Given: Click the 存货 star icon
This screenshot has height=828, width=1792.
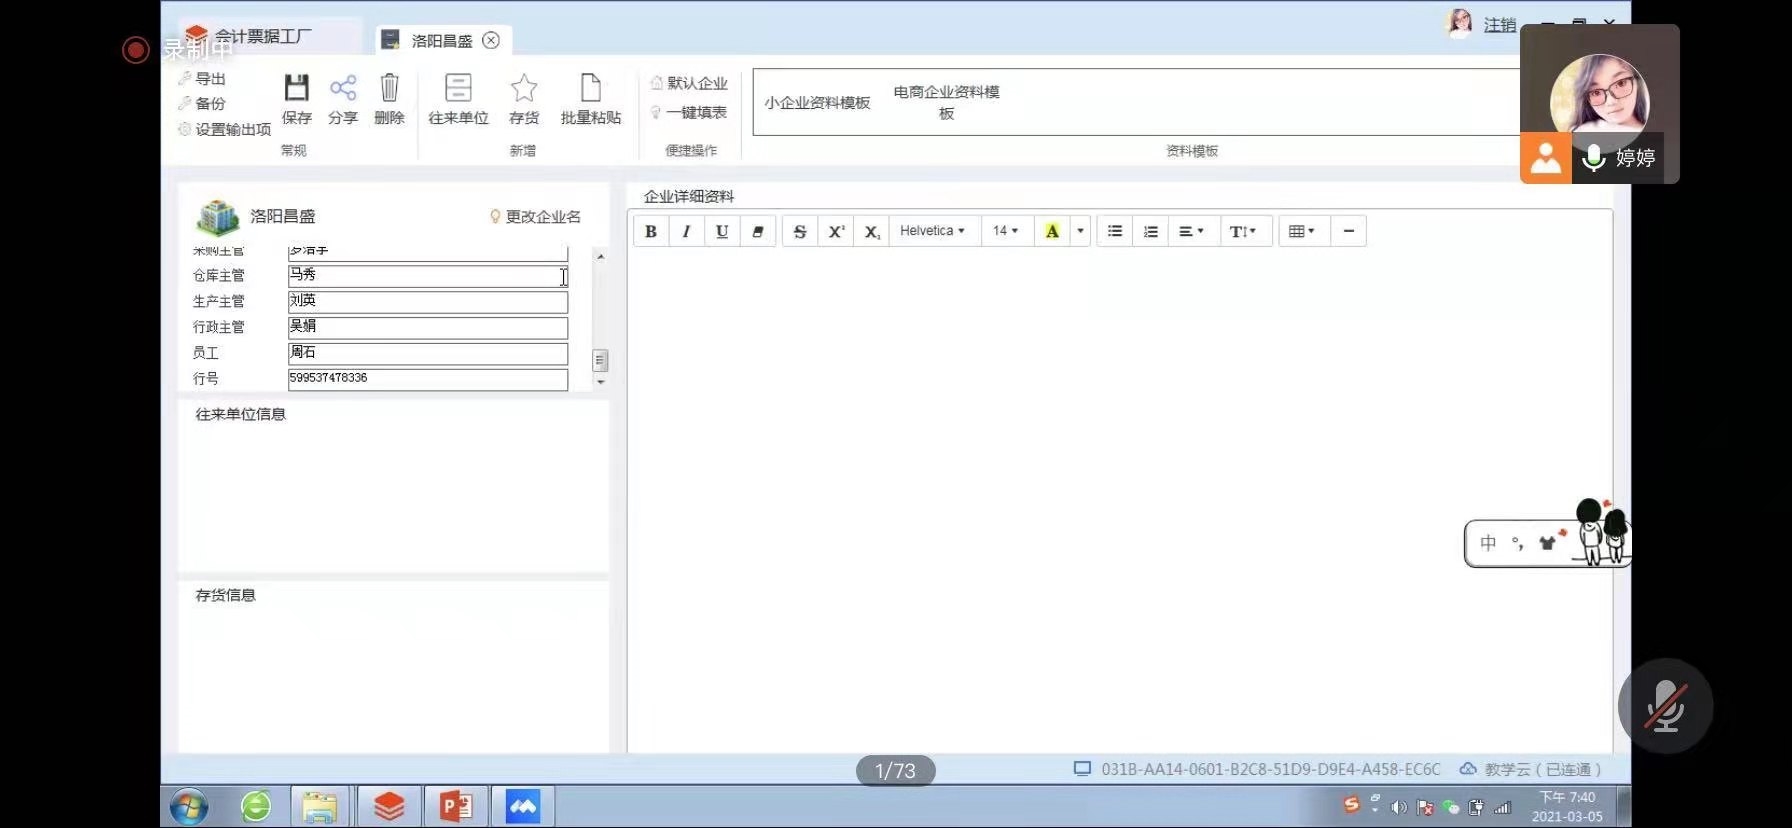Looking at the screenshot, I should [524, 89].
